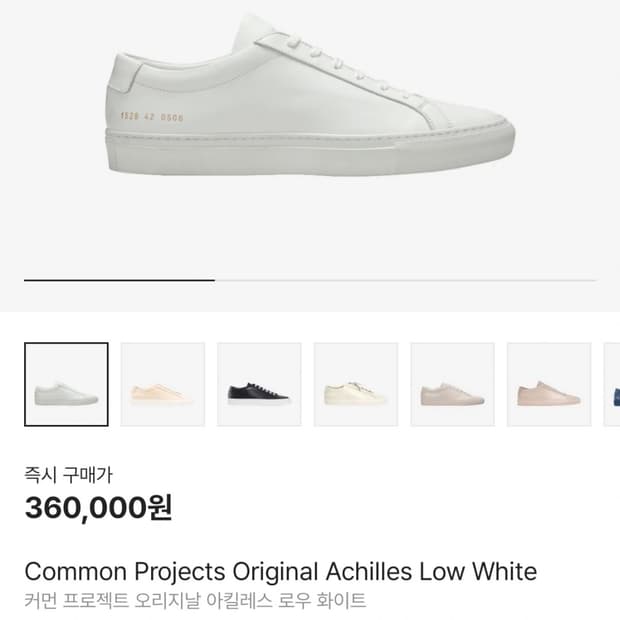Click the dark filled part of image progress bar
620x620 pixels.
click(x=119, y=281)
